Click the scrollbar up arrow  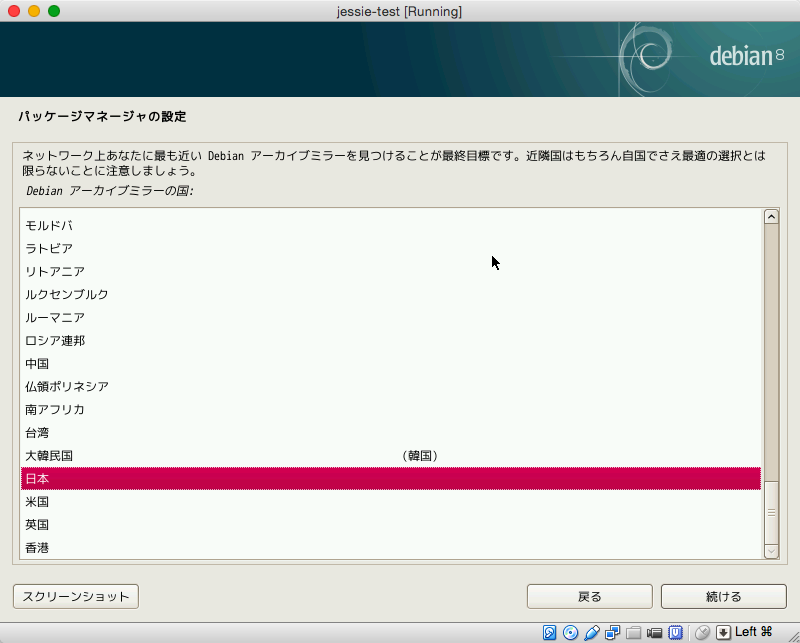771,217
